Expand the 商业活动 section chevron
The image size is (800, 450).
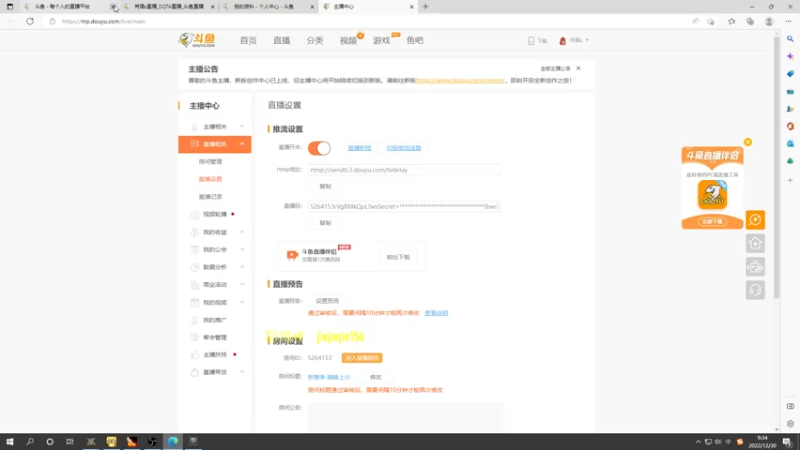(x=242, y=285)
